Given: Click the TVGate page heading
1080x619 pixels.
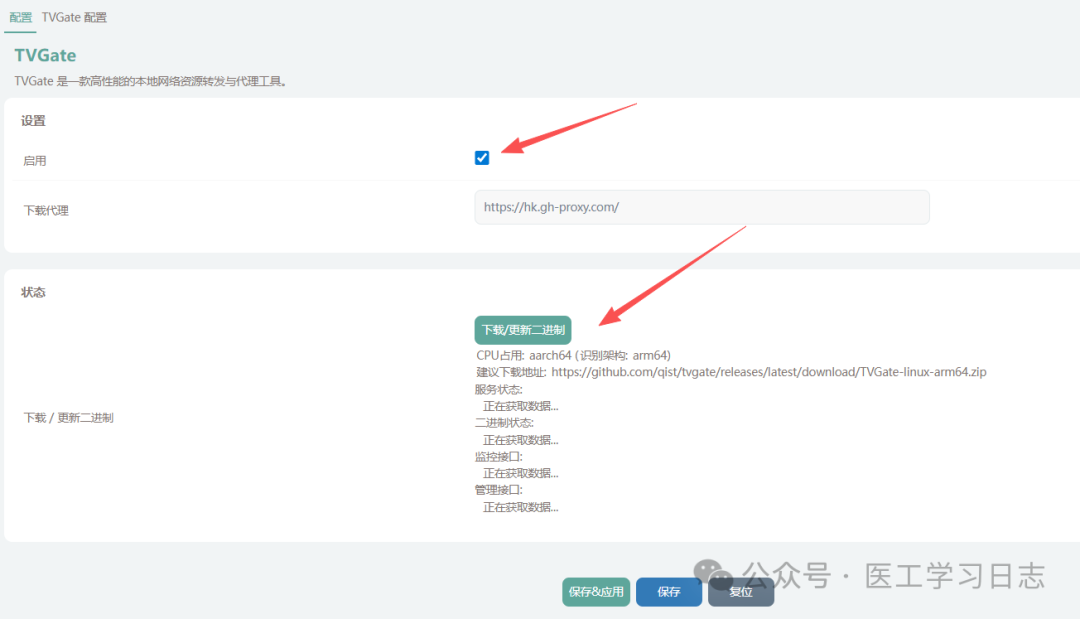Looking at the screenshot, I should [x=45, y=55].
